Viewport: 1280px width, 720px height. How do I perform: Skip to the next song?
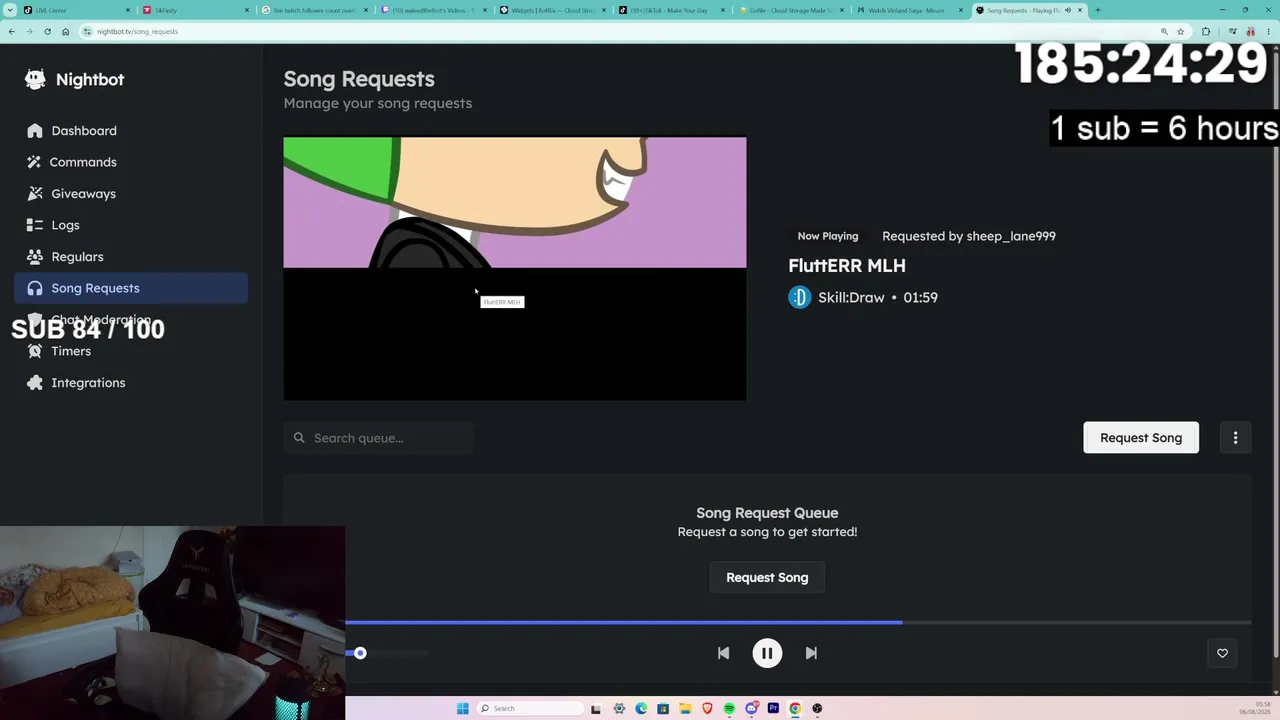tap(811, 653)
